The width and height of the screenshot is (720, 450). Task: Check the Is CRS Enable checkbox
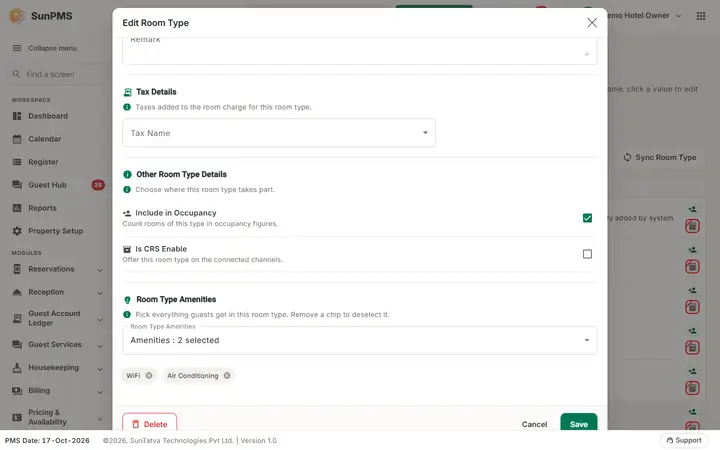587,254
